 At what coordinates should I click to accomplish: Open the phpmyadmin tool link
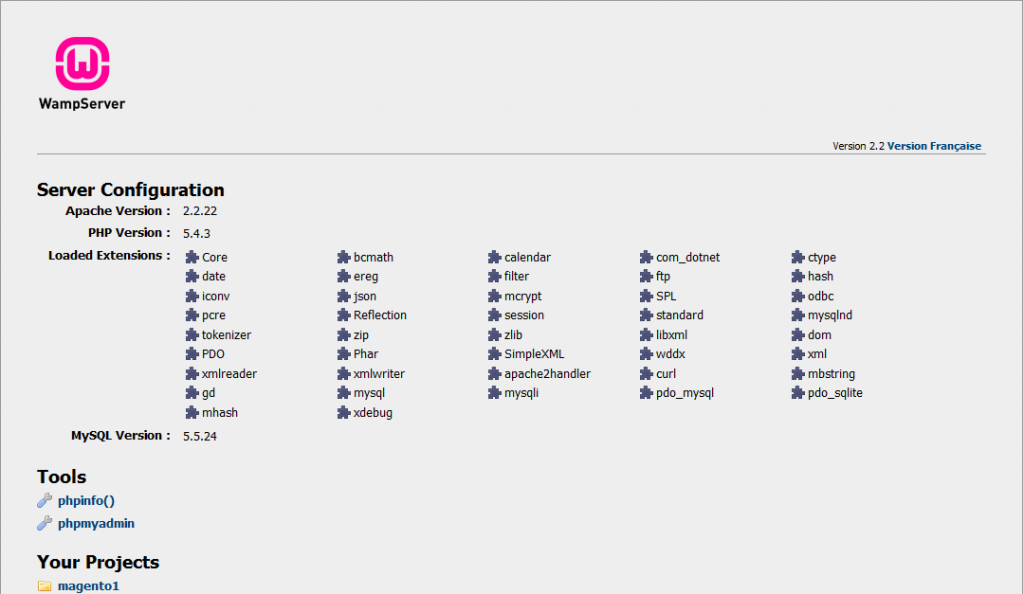click(96, 524)
